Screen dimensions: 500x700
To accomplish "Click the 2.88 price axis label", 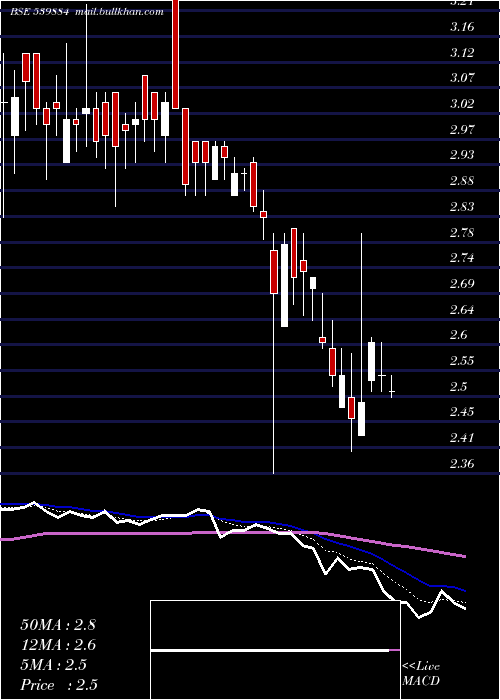I will (x=462, y=181).
